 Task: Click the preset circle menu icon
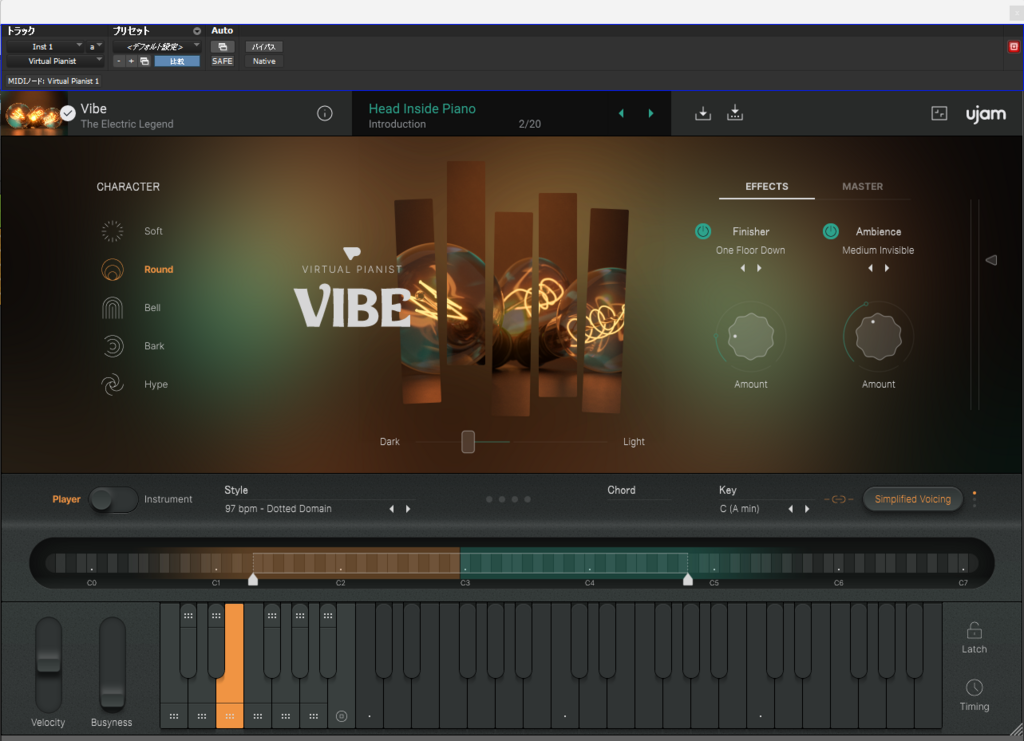coord(197,31)
